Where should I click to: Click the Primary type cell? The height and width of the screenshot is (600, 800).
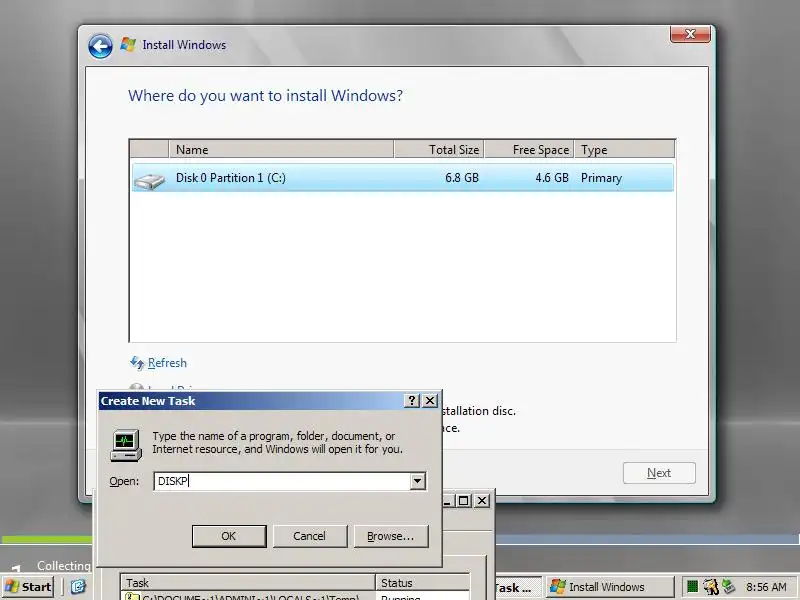[601, 178]
